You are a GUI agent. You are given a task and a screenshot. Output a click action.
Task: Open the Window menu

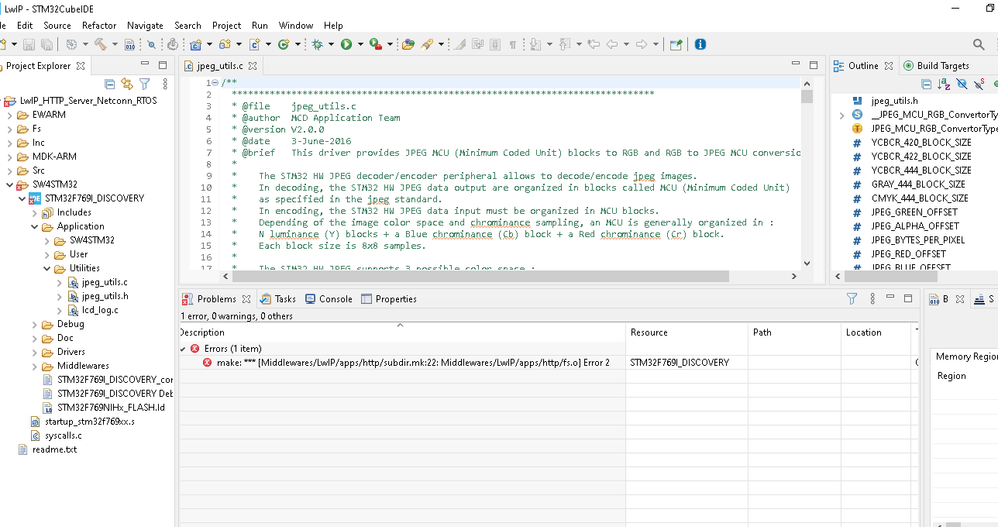296,25
